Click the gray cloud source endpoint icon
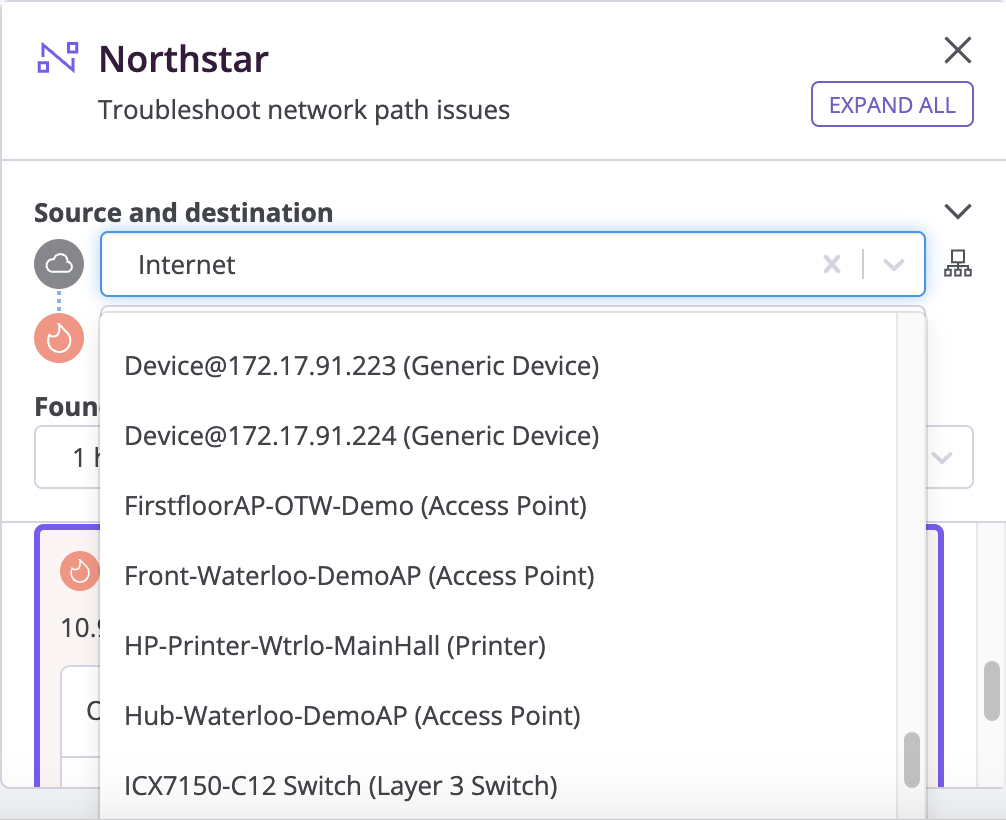1006x820 pixels. pyautogui.click(x=58, y=264)
